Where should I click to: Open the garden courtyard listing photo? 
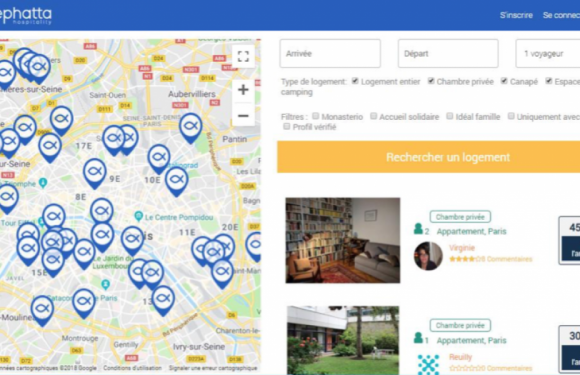click(x=343, y=340)
